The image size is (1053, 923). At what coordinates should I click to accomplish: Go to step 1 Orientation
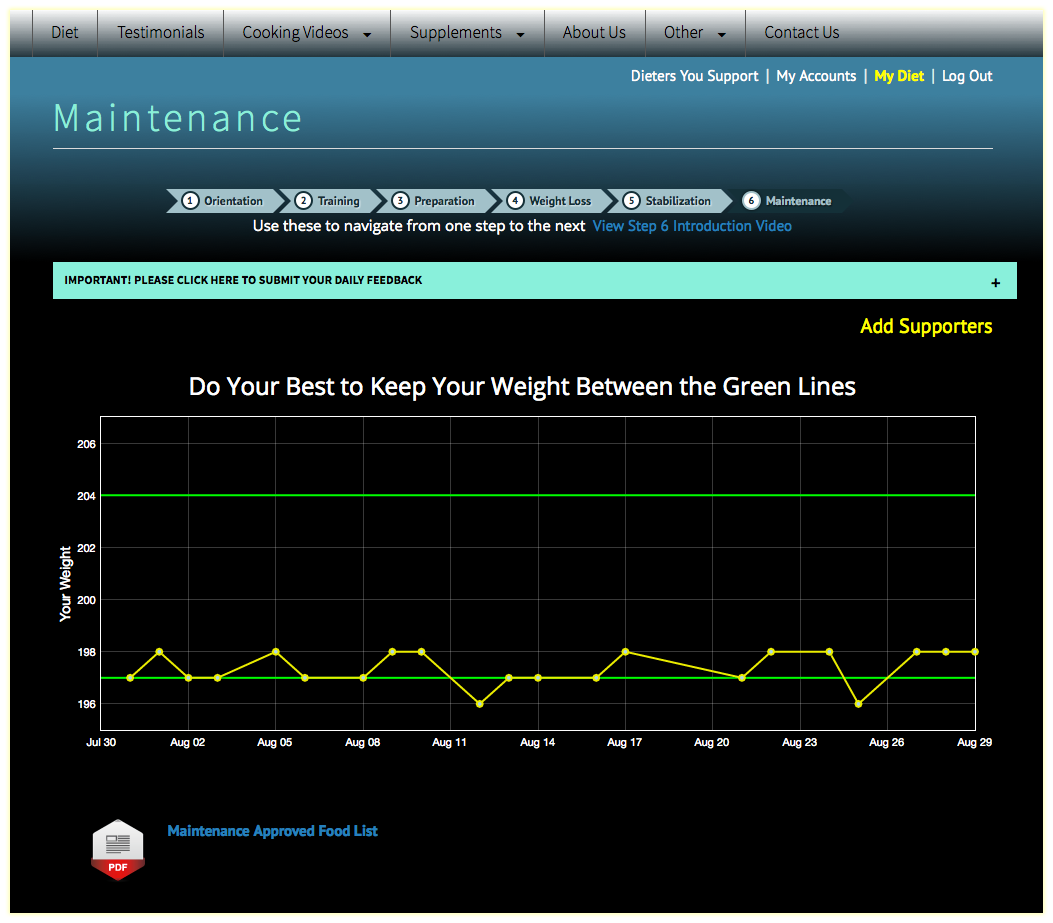[223, 201]
